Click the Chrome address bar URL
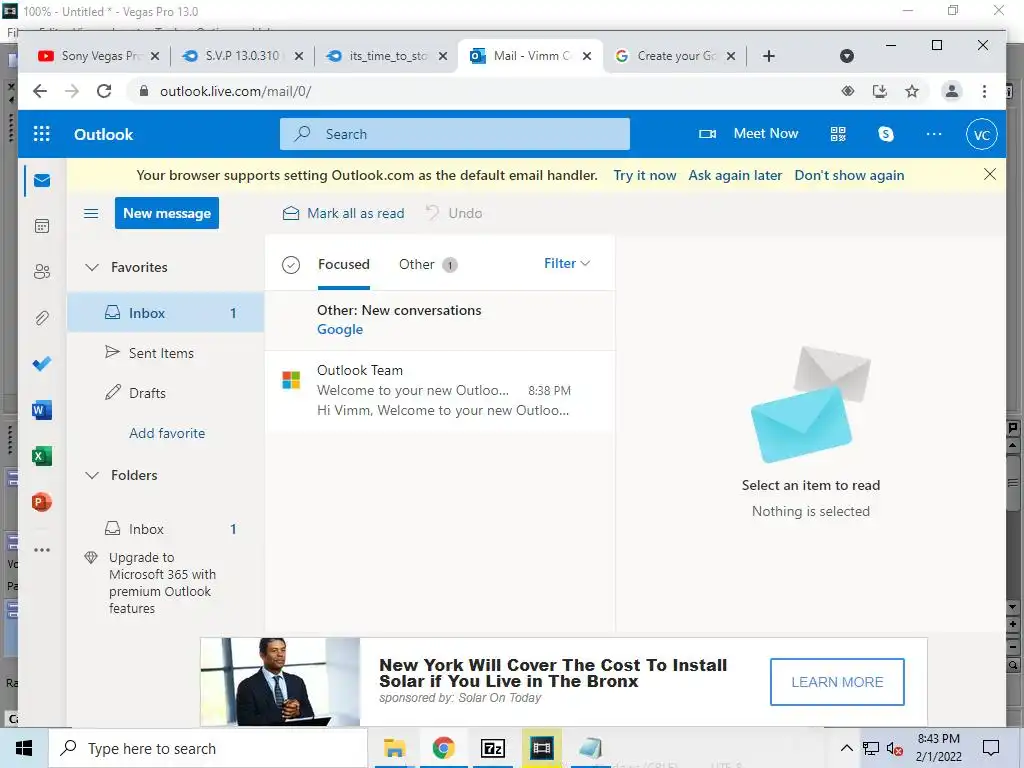The image size is (1024, 768). pos(235,91)
